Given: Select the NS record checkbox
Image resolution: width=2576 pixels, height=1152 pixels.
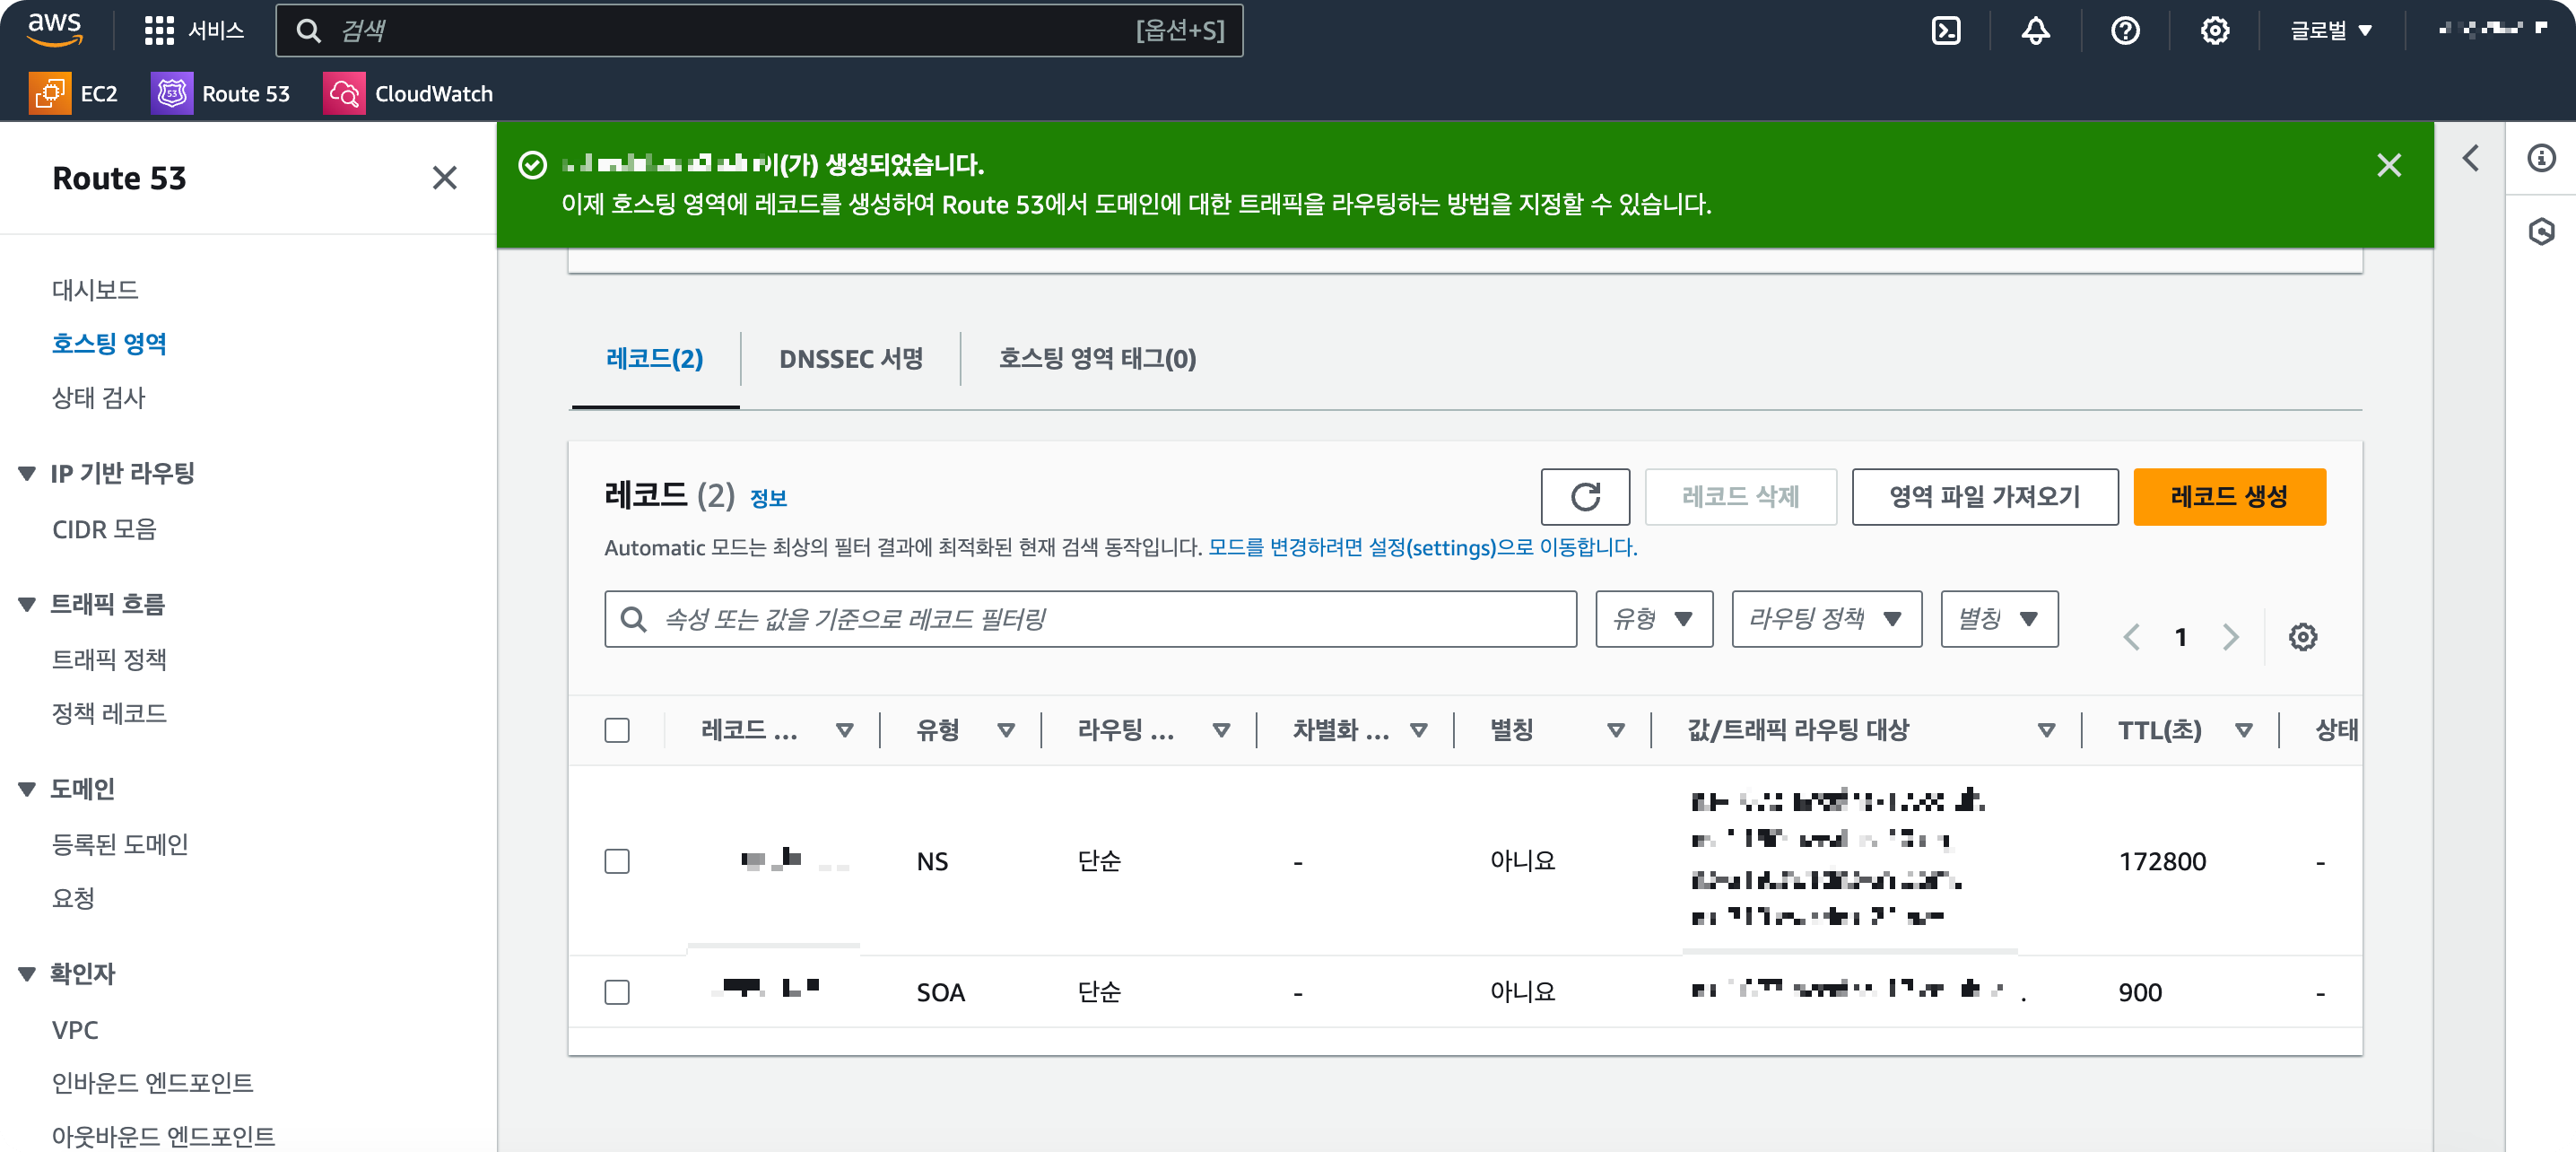Looking at the screenshot, I should [617, 861].
